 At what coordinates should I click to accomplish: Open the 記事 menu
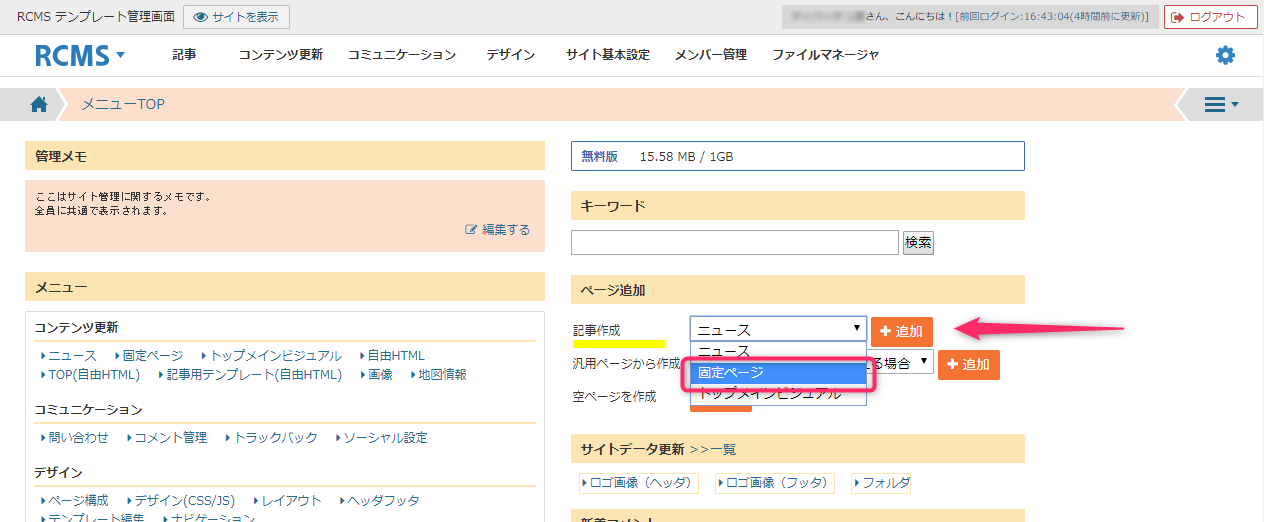pyautogui.click(x=184, y=55)
